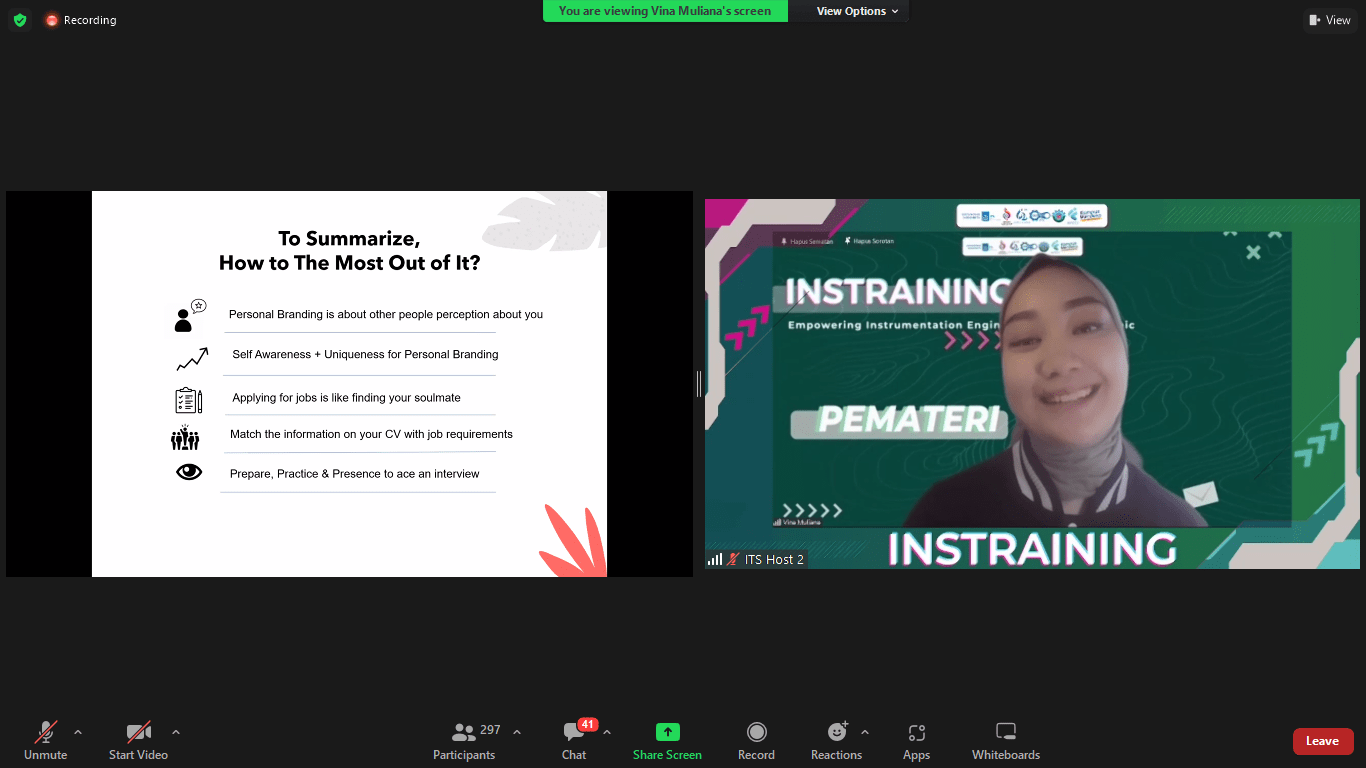
Task: Open the View layout button
Action: coord(1329,20)
